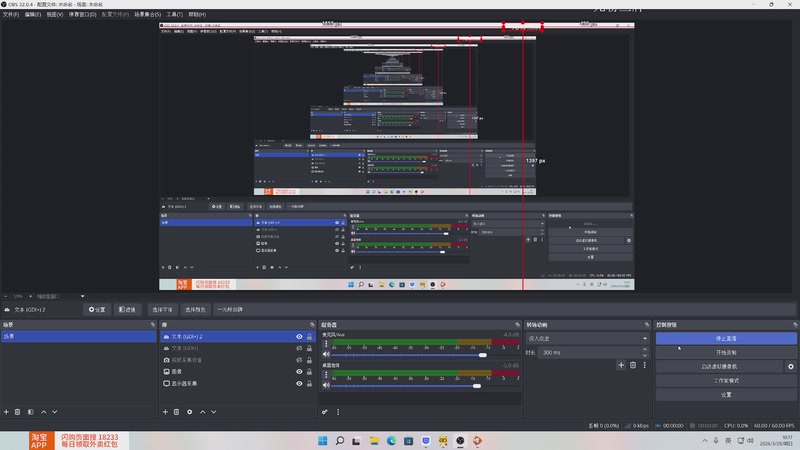Float the audio mixer dock panel
The height and width of the screenshot is (450, 800).
tap(517, 324)
